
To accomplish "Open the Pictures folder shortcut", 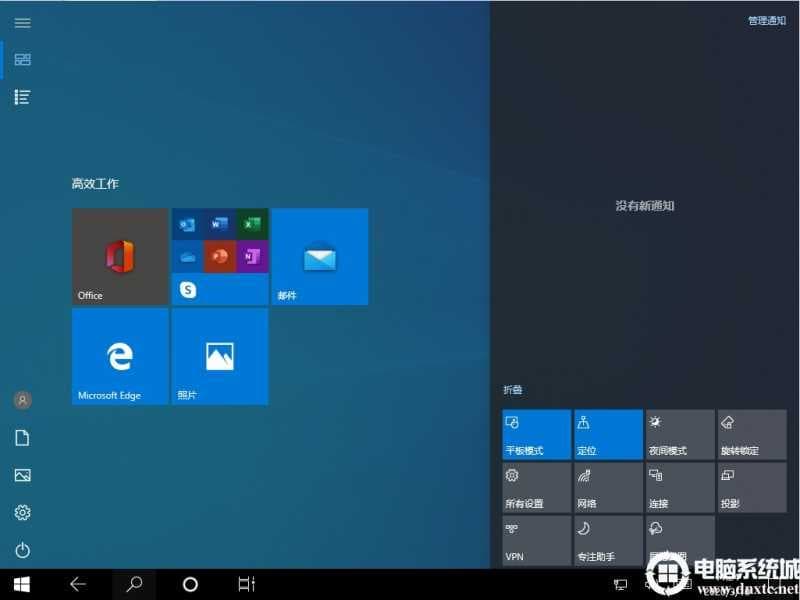I will 22,476.
